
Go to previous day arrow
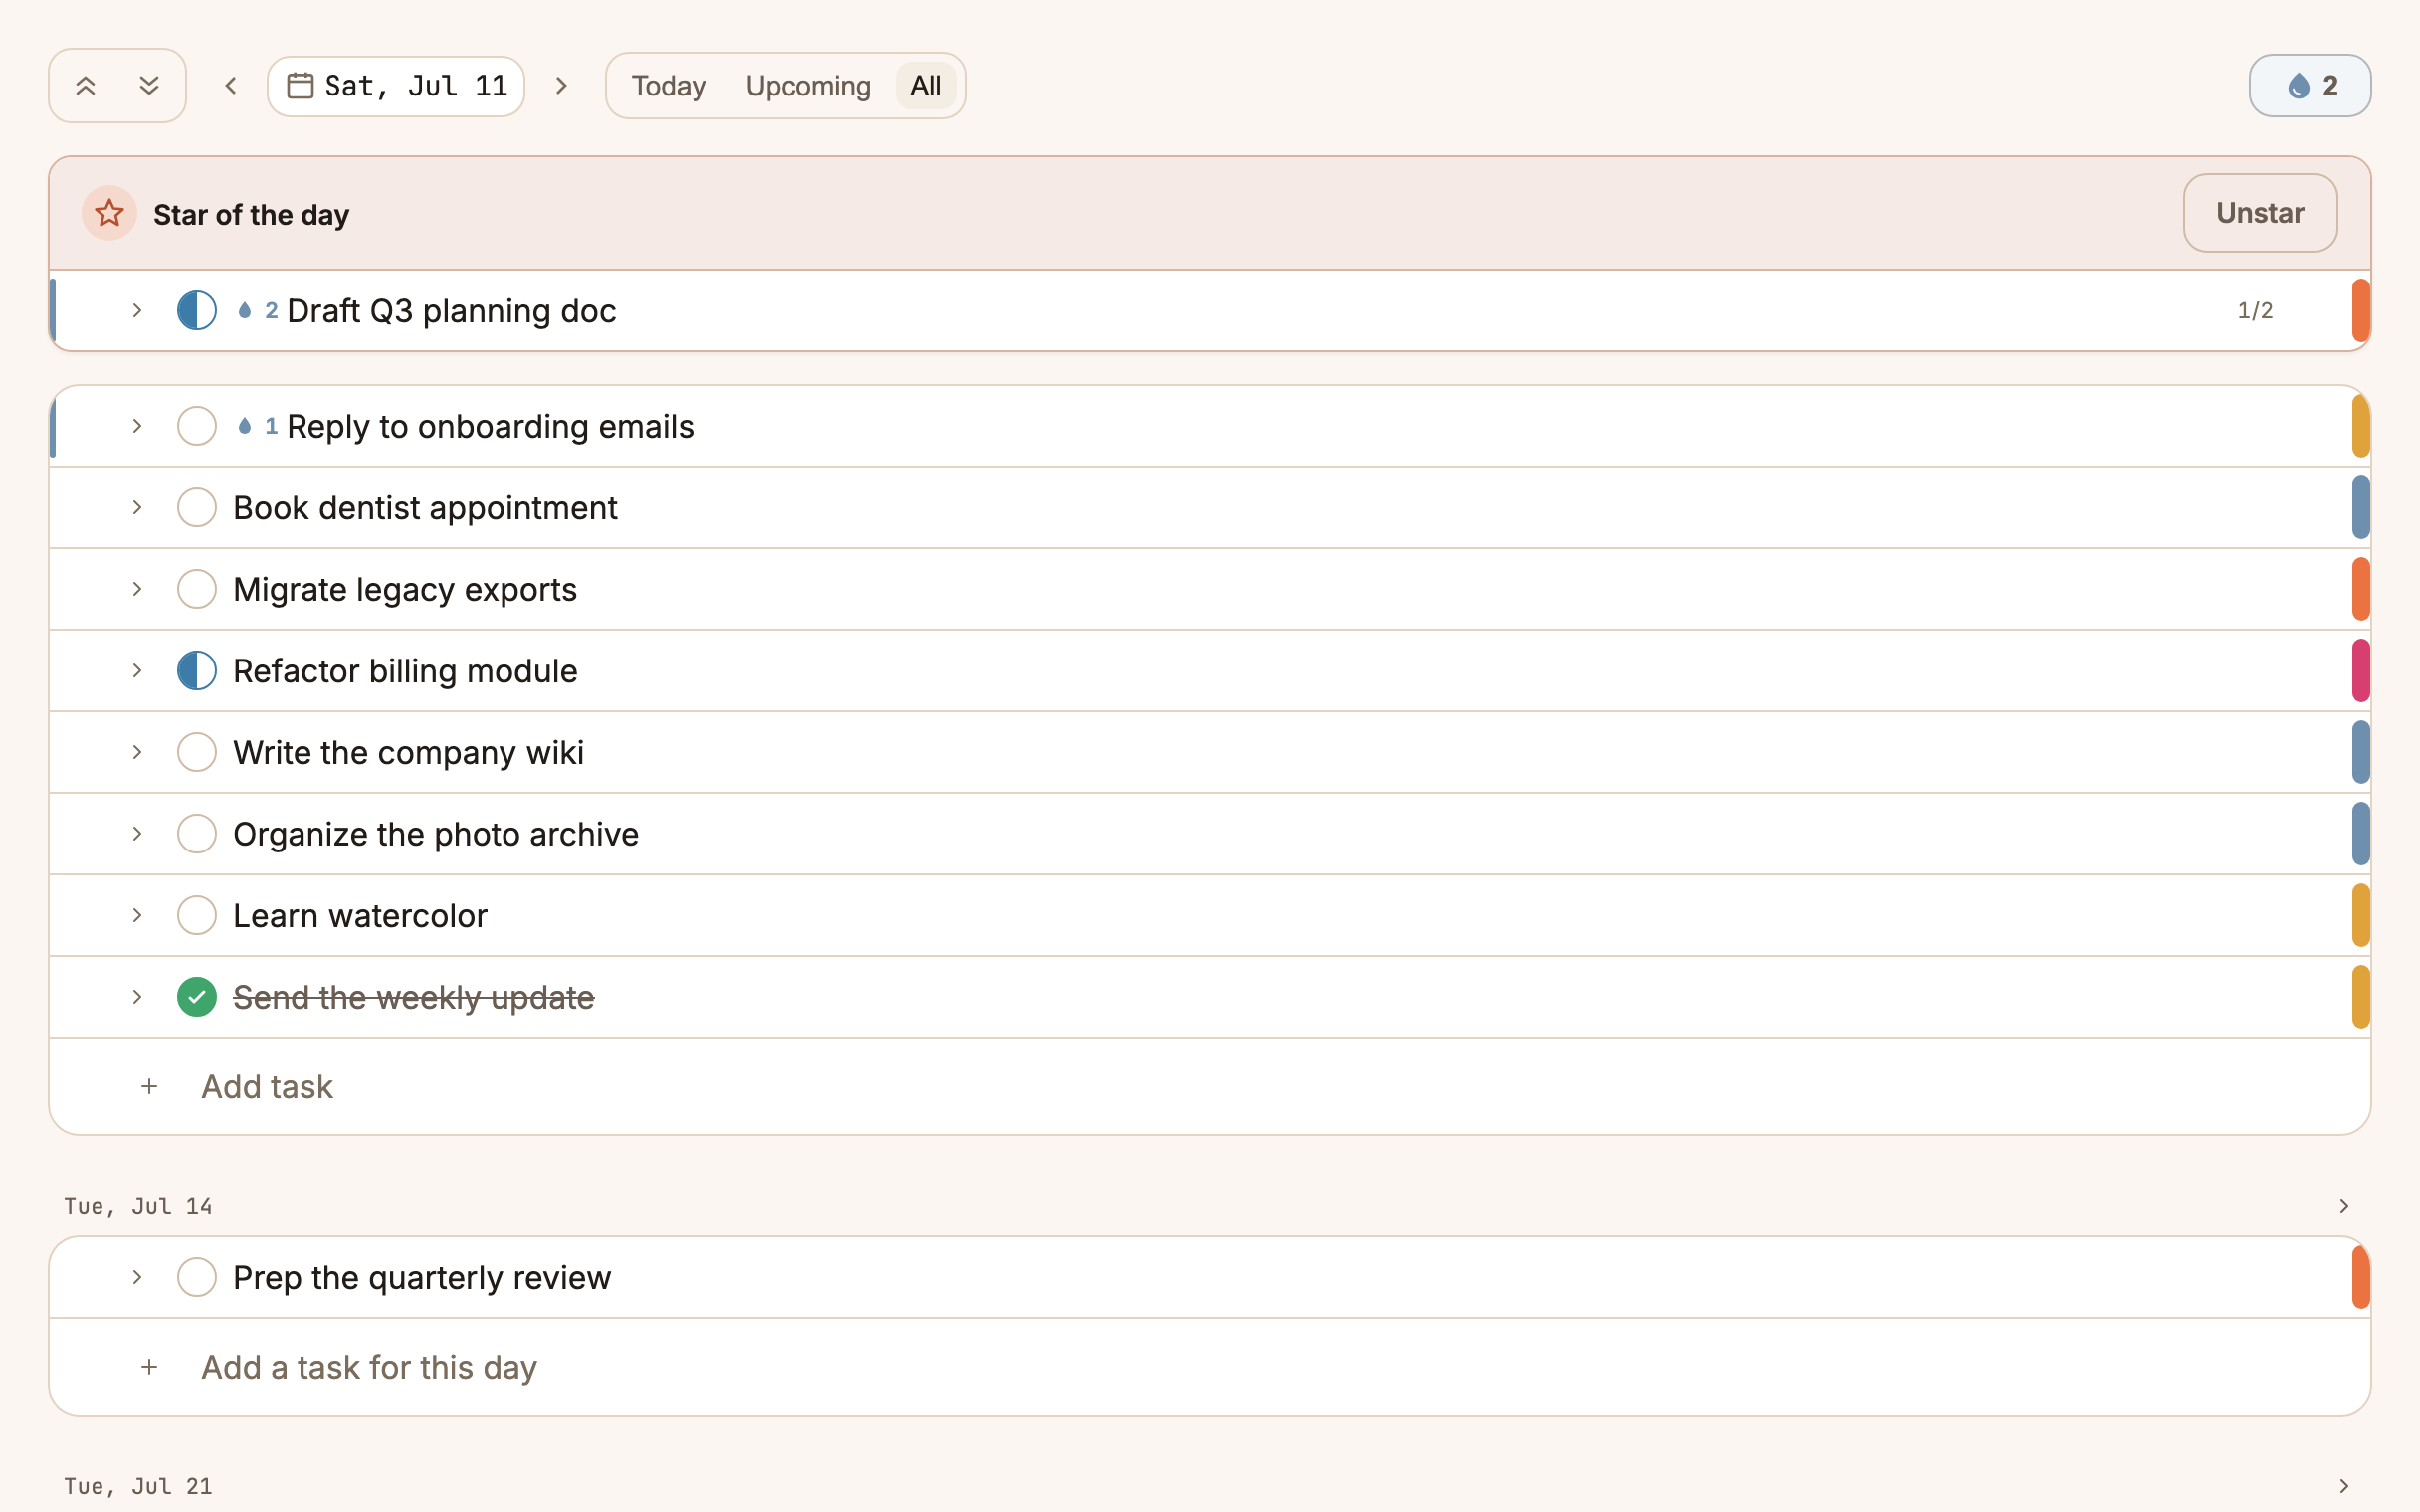click(x=231, y=86)
